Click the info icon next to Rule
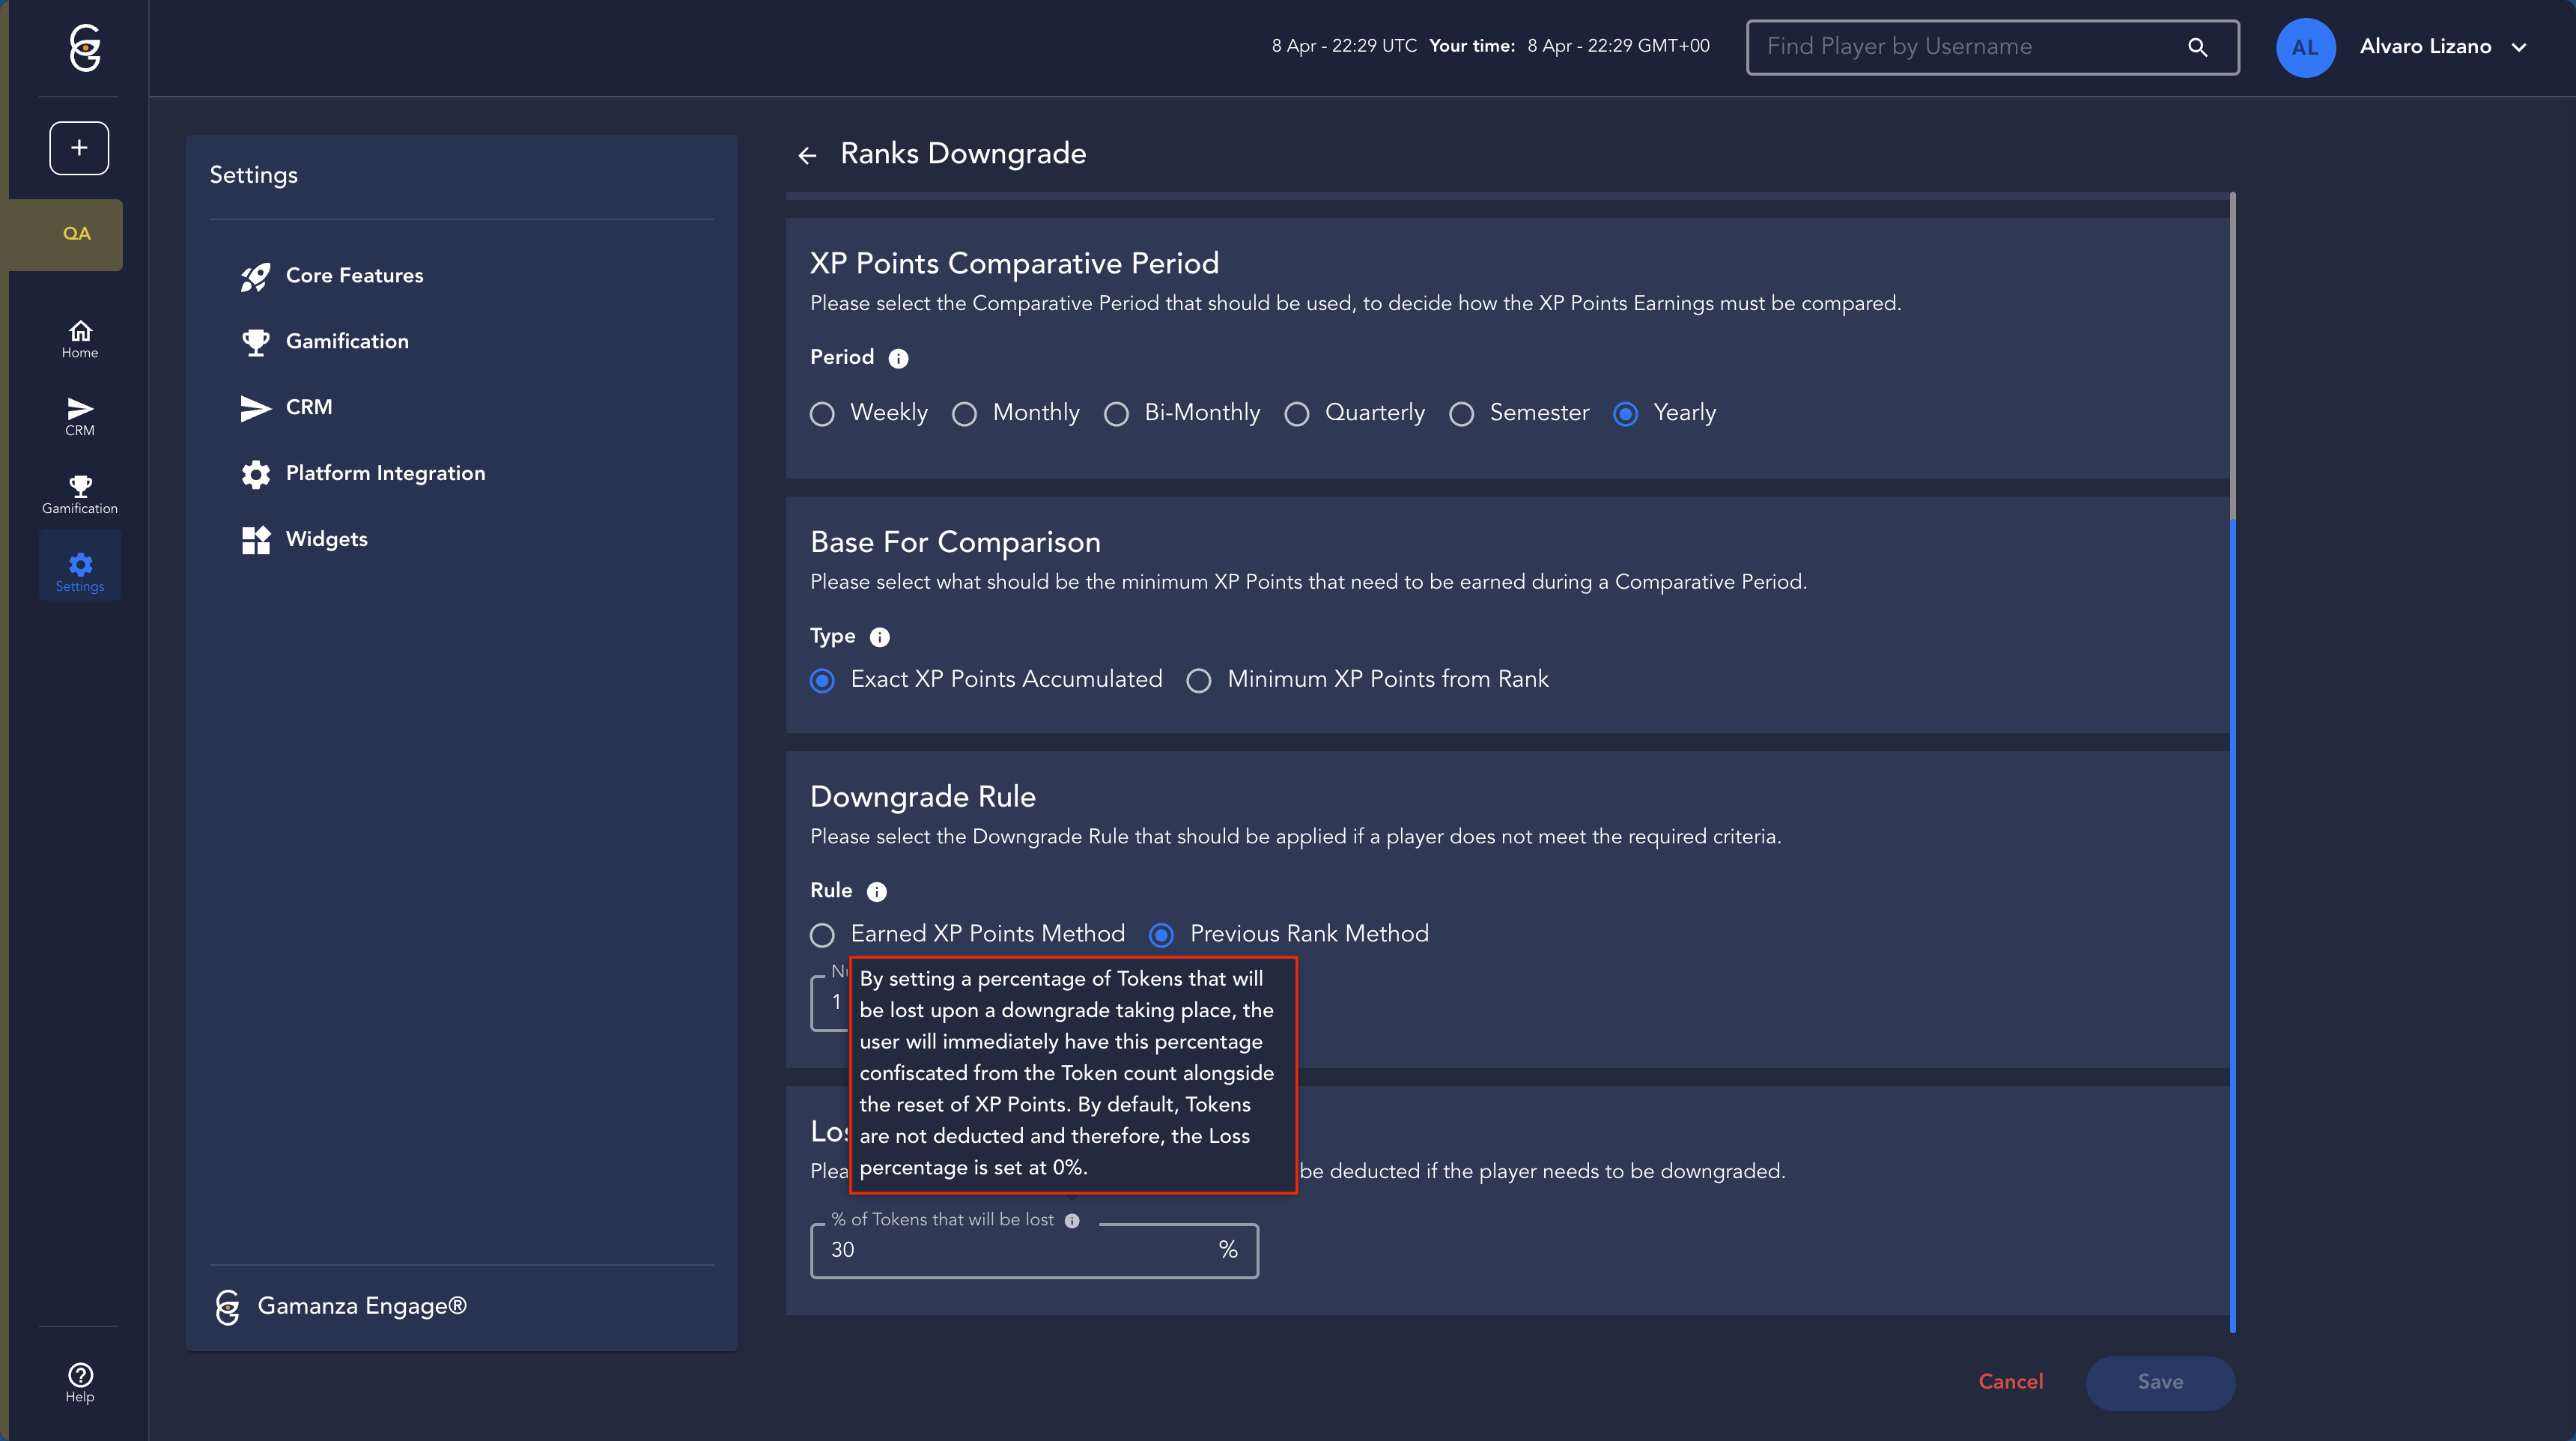 (876, 892)
